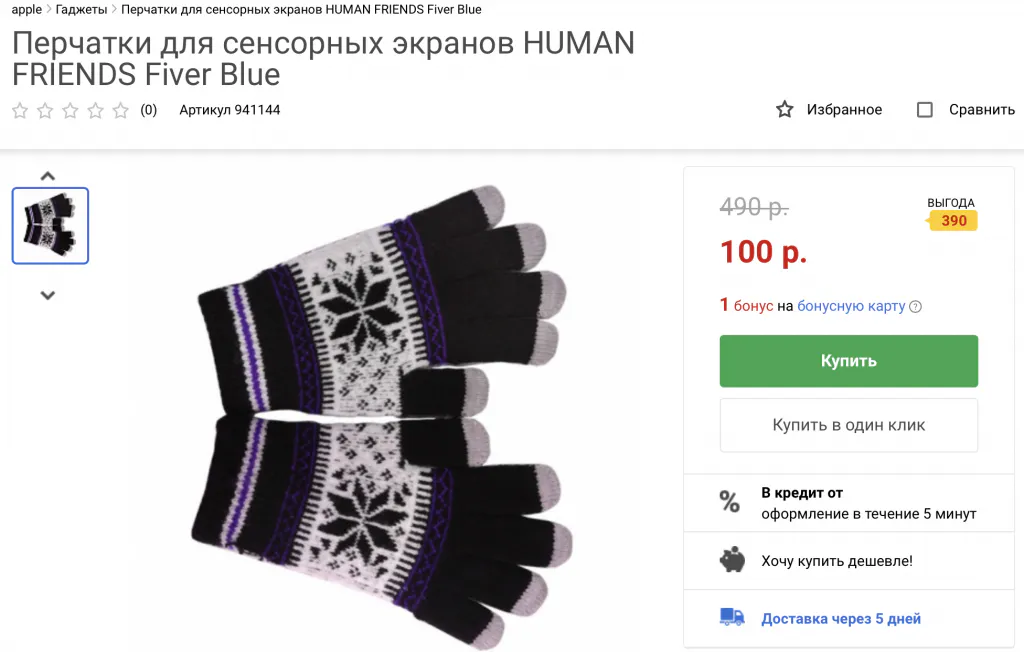Click Купить в один клик button
This screenshot has height=652, width=1024.
tap(848, 425)
